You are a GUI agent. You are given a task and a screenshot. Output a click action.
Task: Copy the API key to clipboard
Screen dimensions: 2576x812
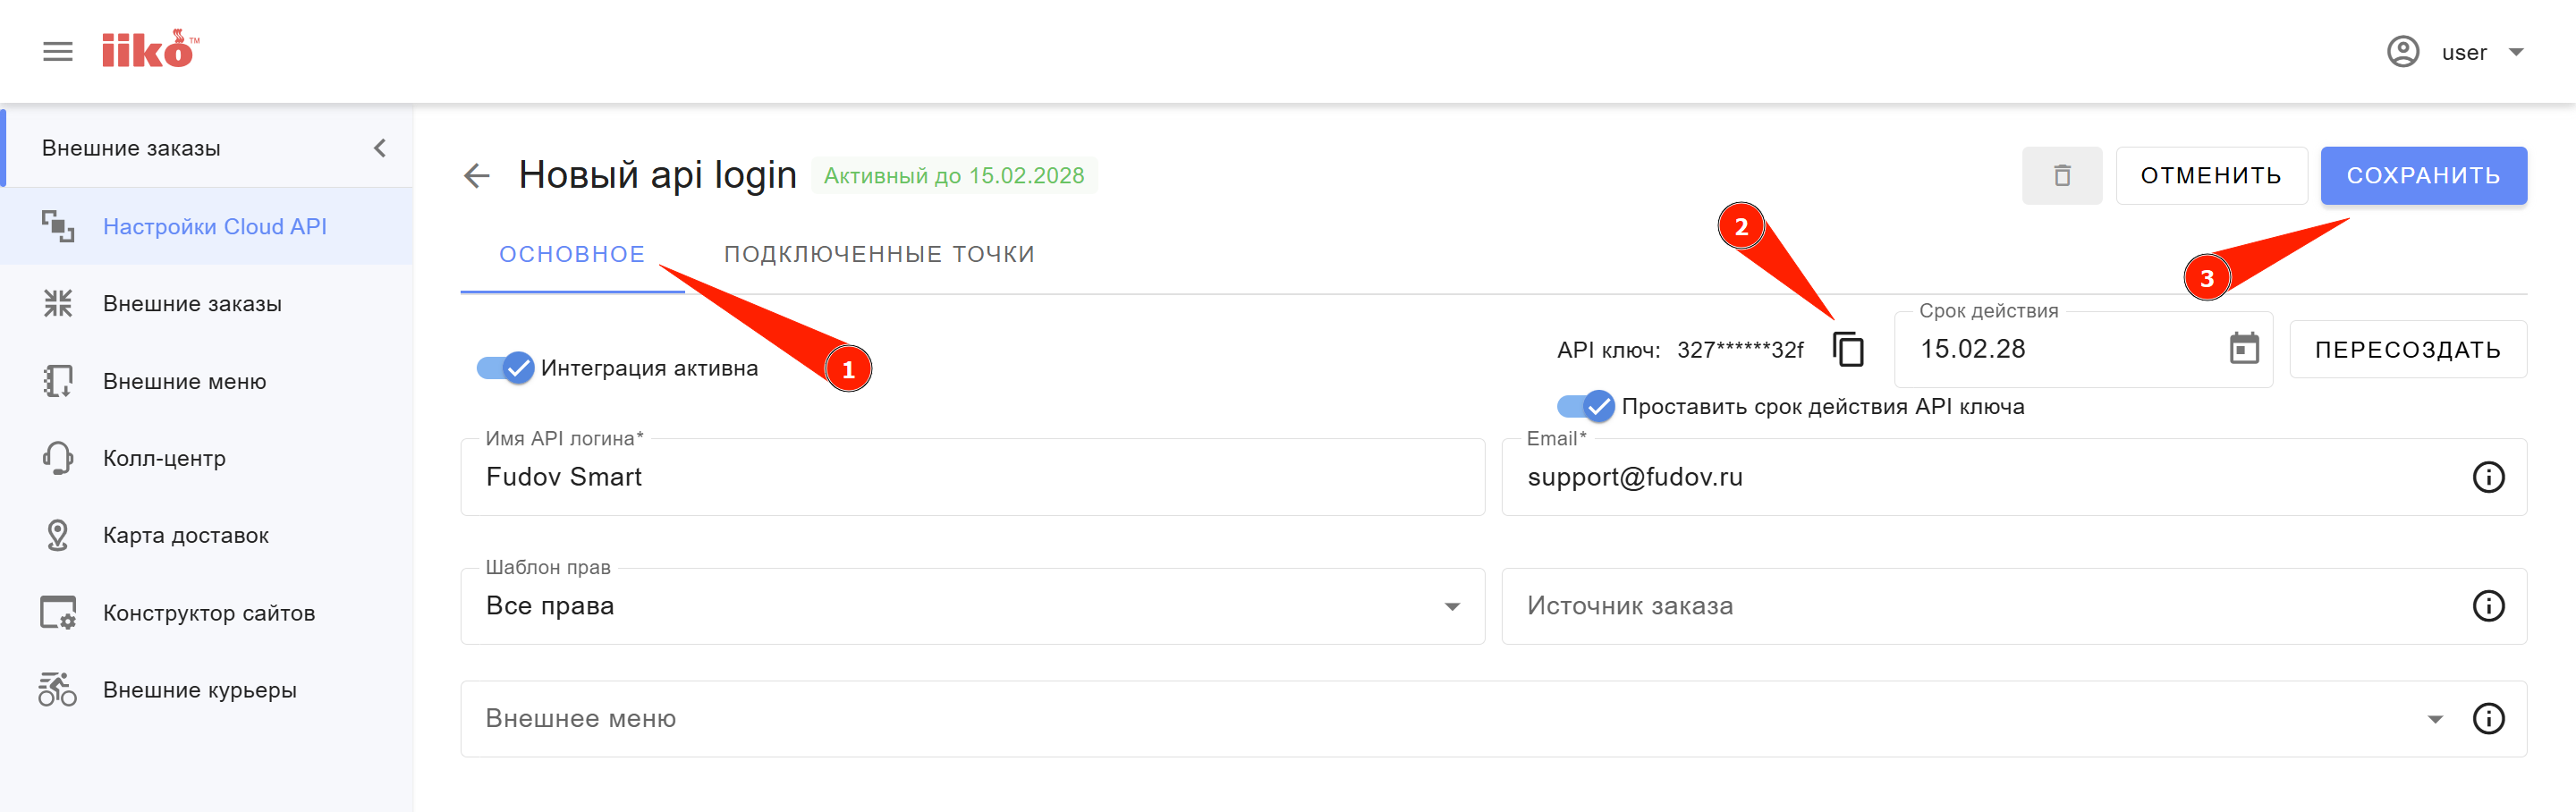pyautogui.click(x=1848, y=349)
